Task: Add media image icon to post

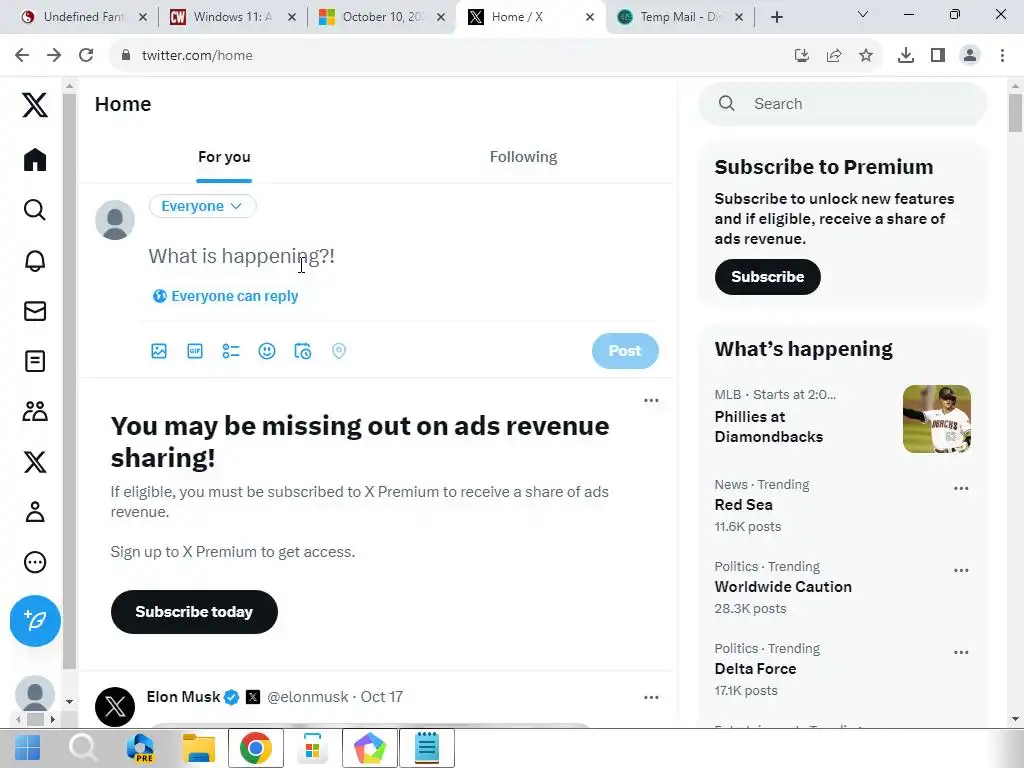Action: tap(159, 351)
